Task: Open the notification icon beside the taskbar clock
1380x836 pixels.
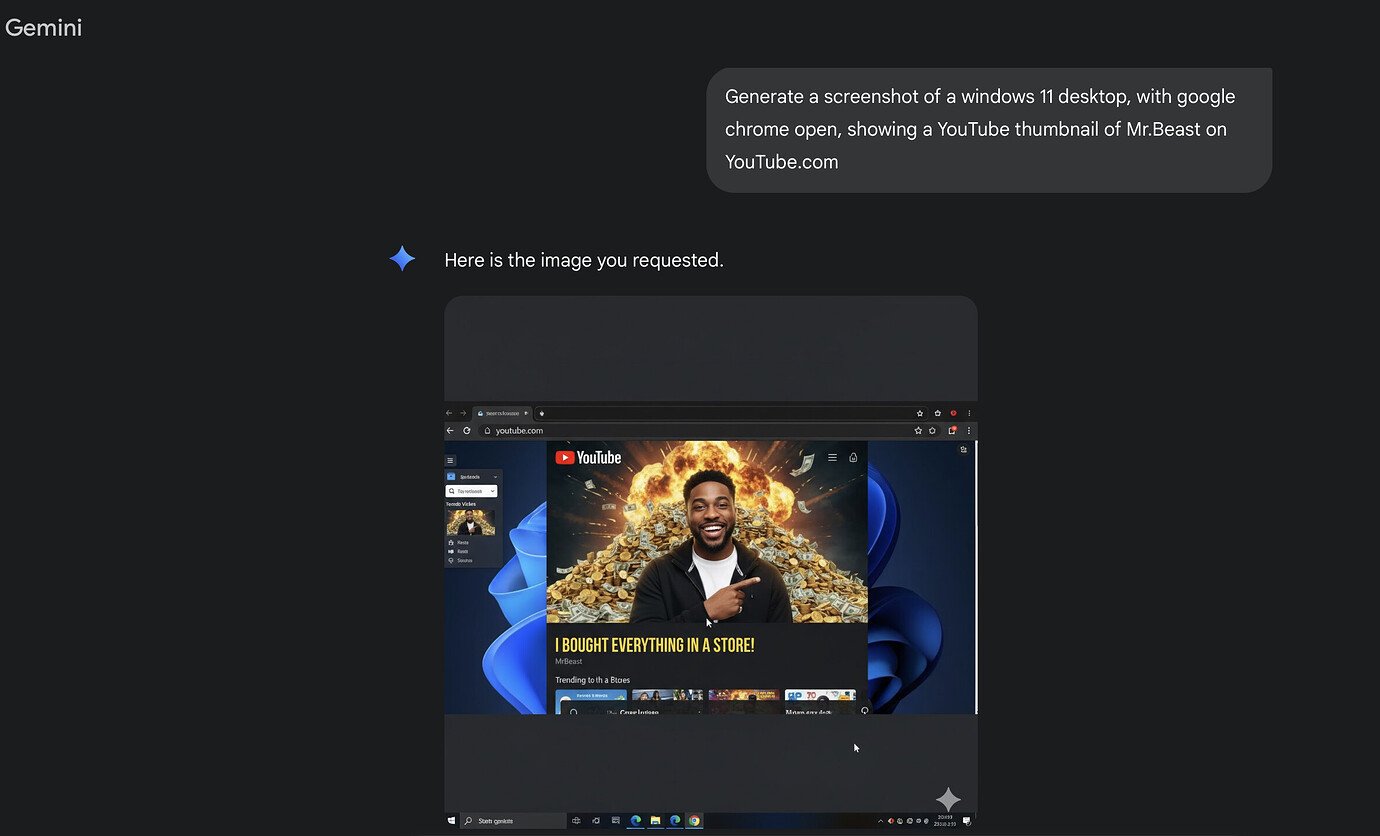Action: coord(967,821)
